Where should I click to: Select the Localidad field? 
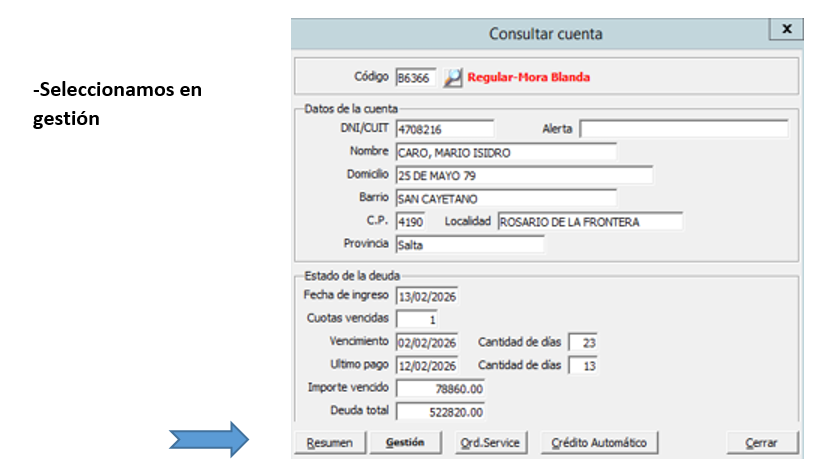coord(589,221)
